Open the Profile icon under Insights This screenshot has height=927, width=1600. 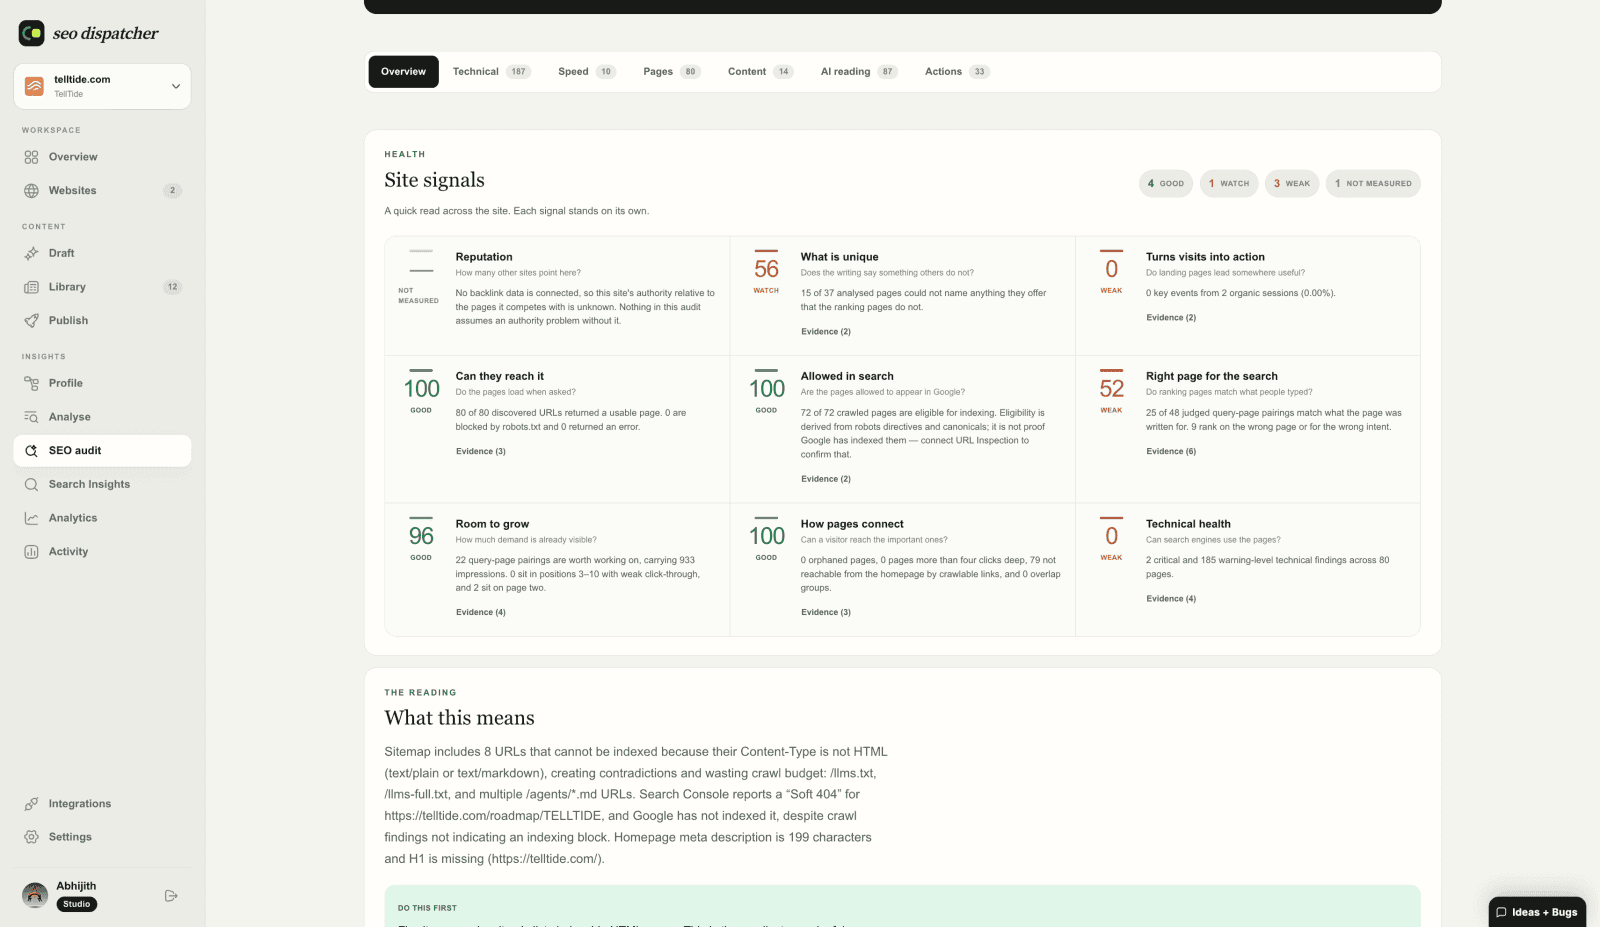[x=31, y=383]
